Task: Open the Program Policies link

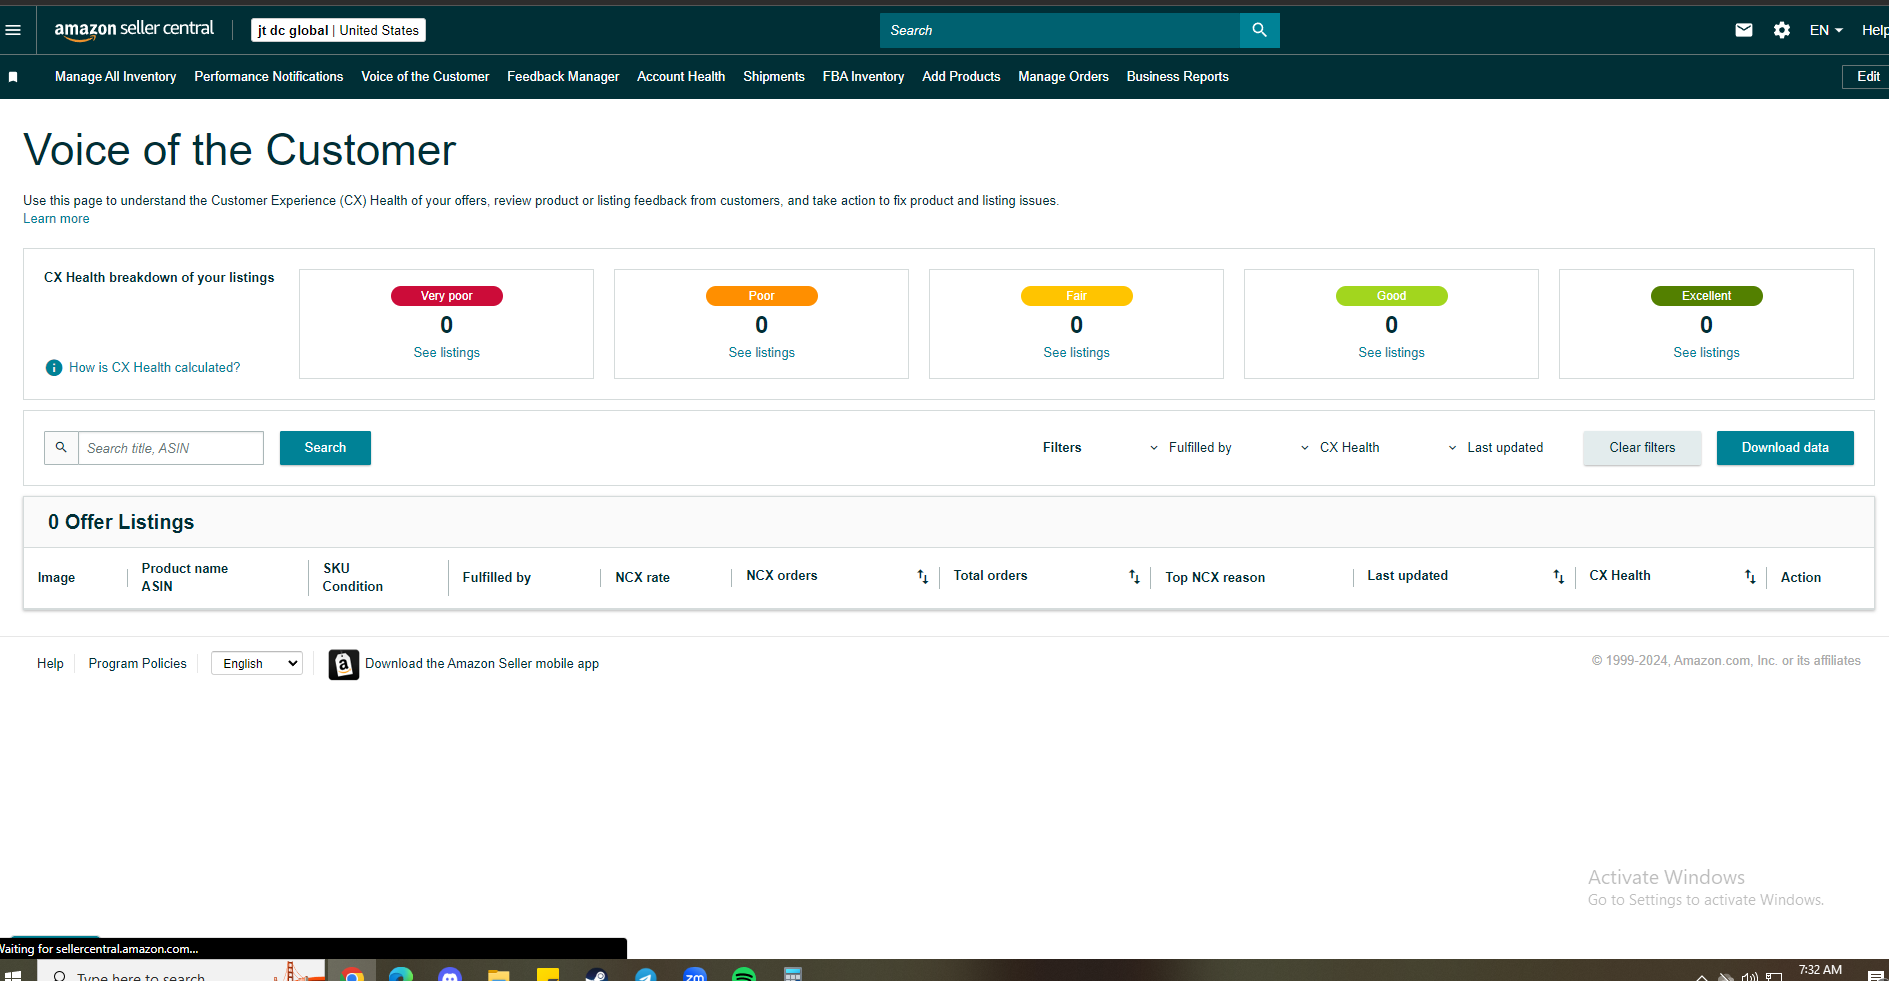Action: pyautogui.click(x=137, y=664)
